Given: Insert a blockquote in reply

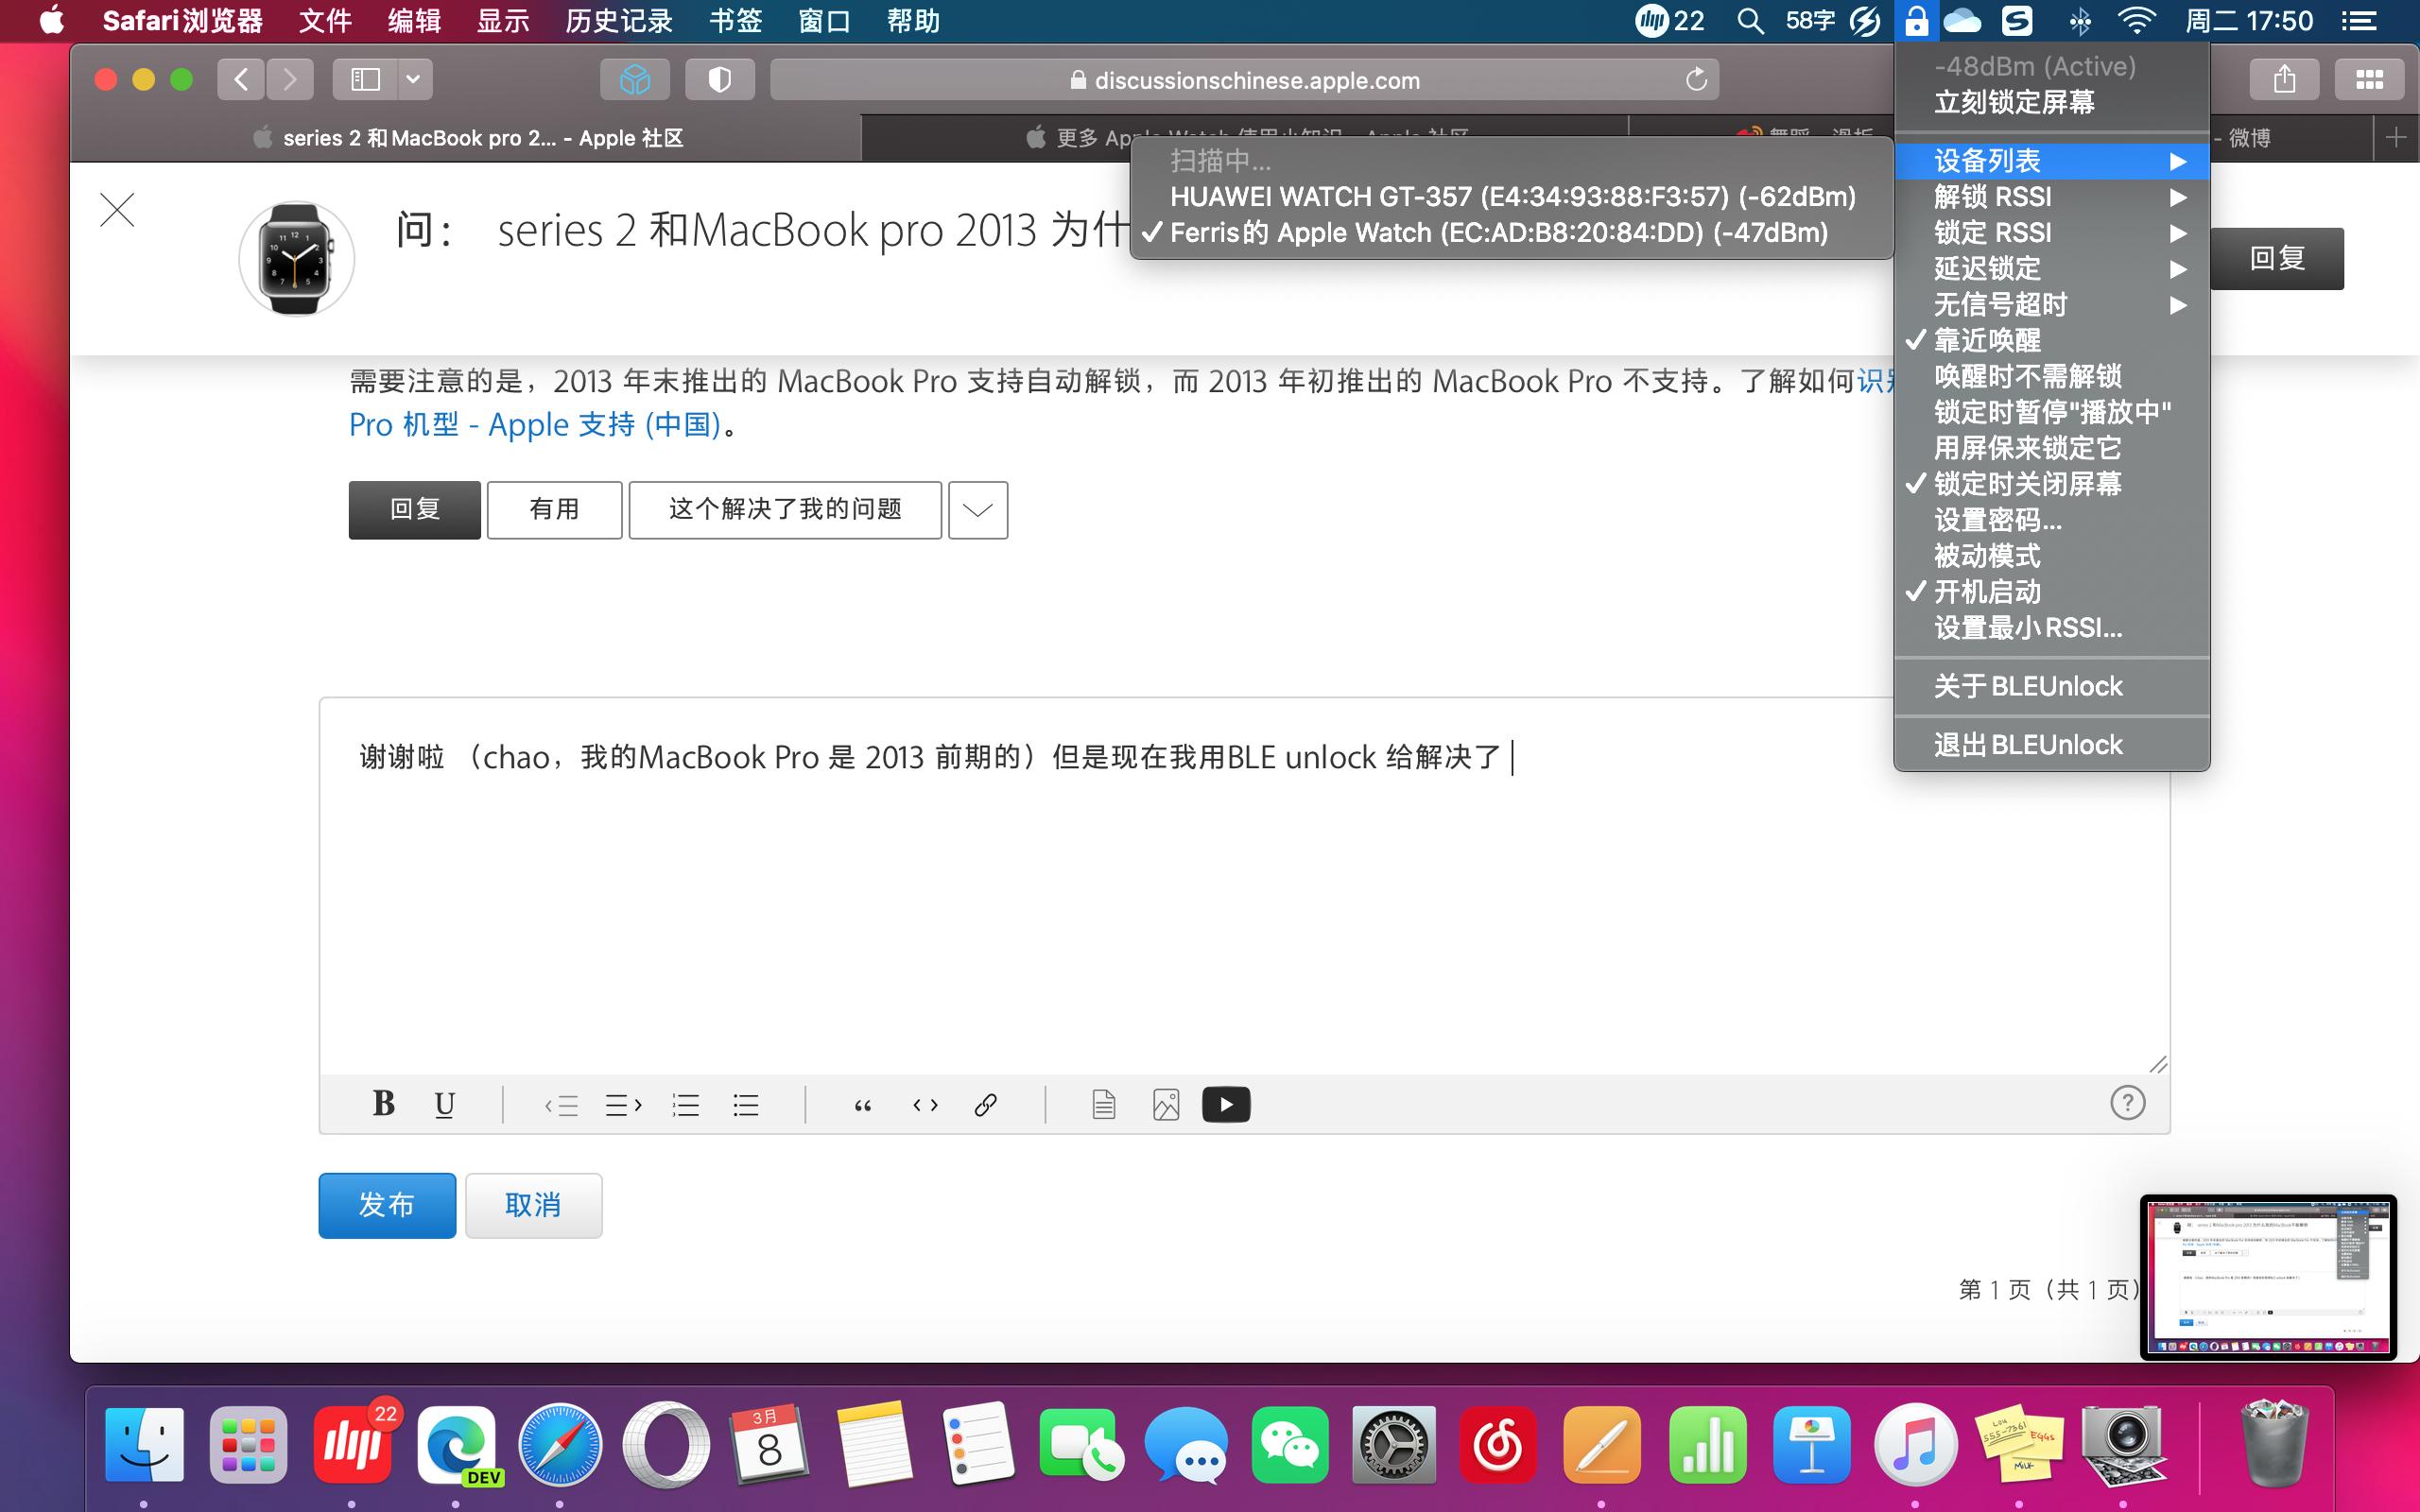Looking at the screenshot, I should pyautogui.click(x=862, y=1104).
